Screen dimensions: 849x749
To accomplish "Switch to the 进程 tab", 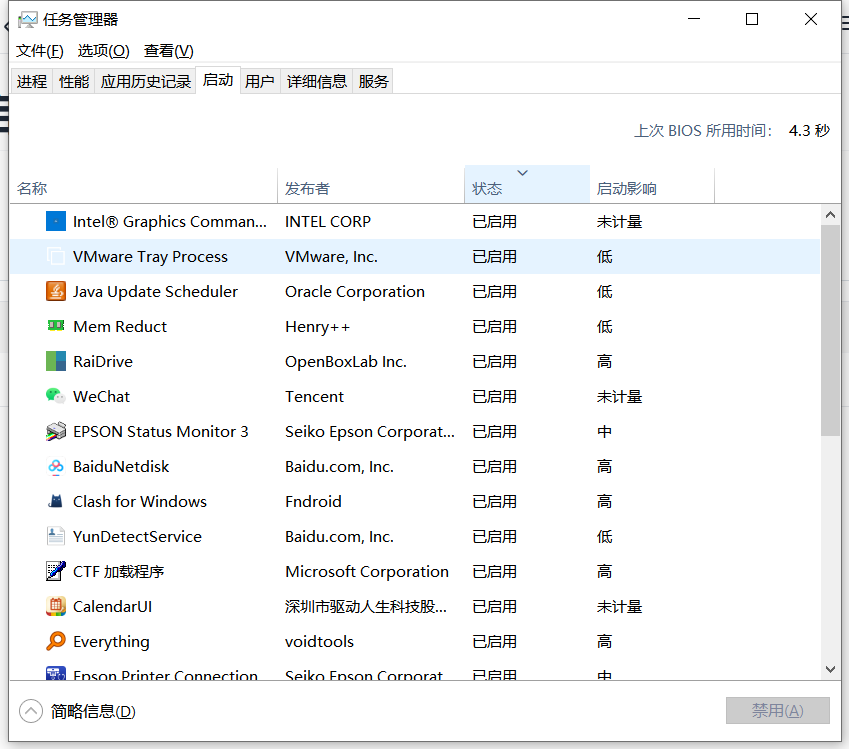I will tap(32, 81).
